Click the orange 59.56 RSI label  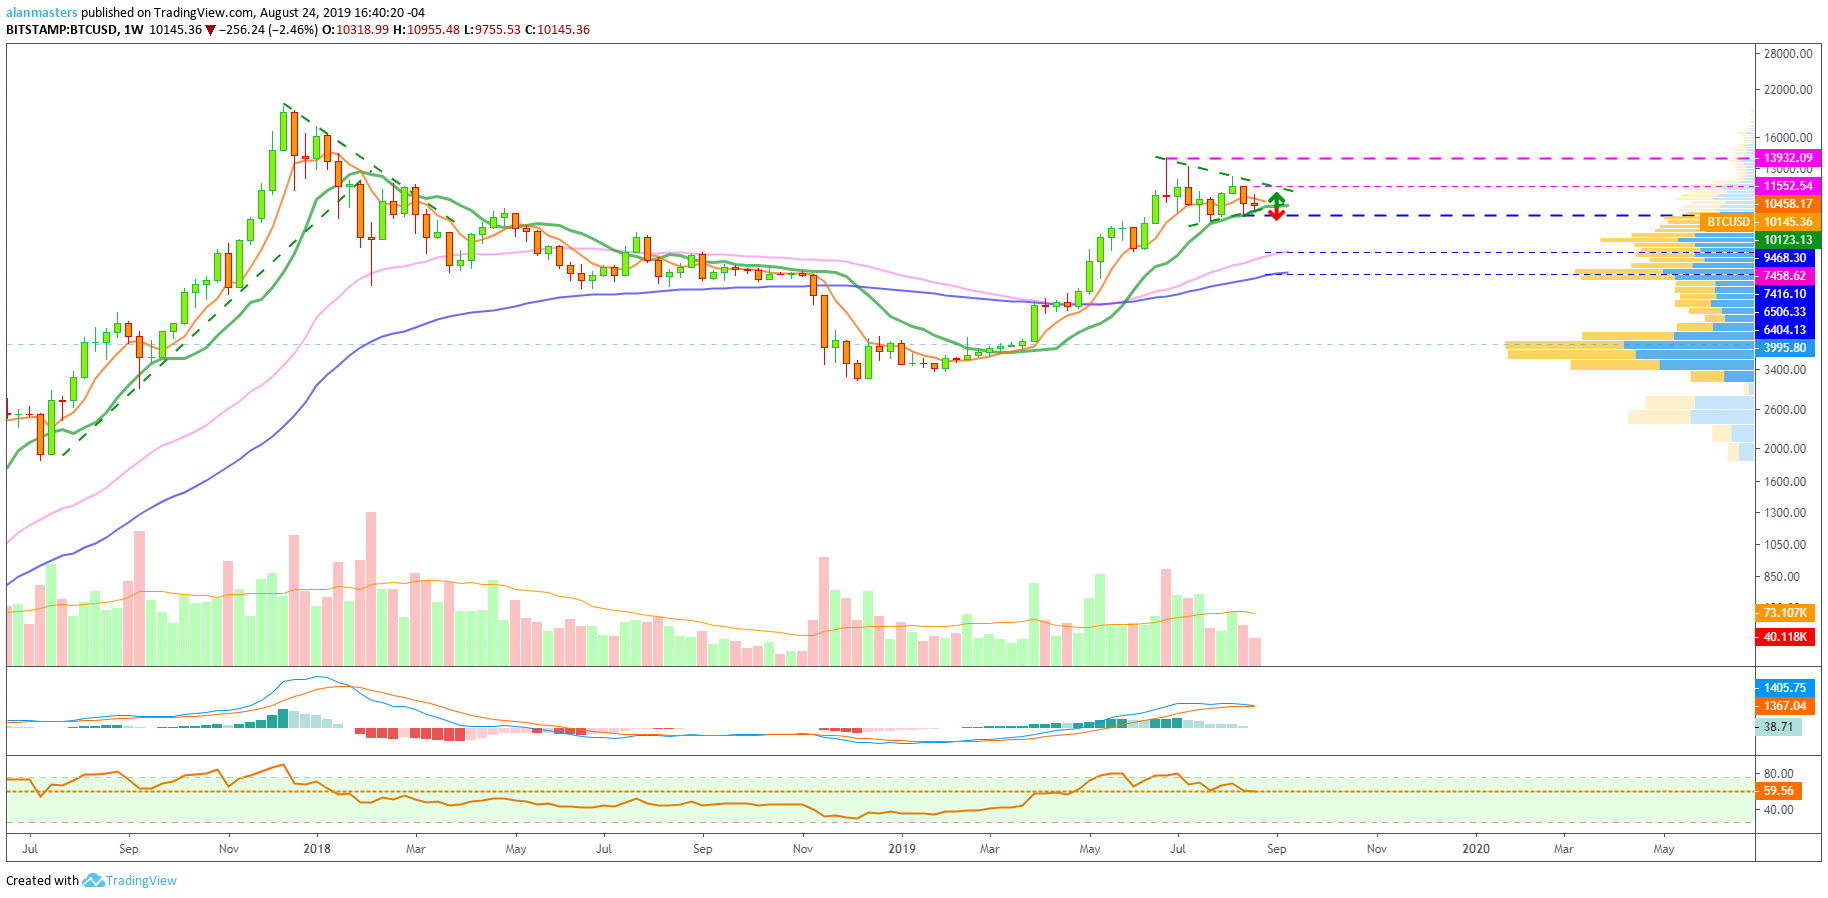(1779, 791)
